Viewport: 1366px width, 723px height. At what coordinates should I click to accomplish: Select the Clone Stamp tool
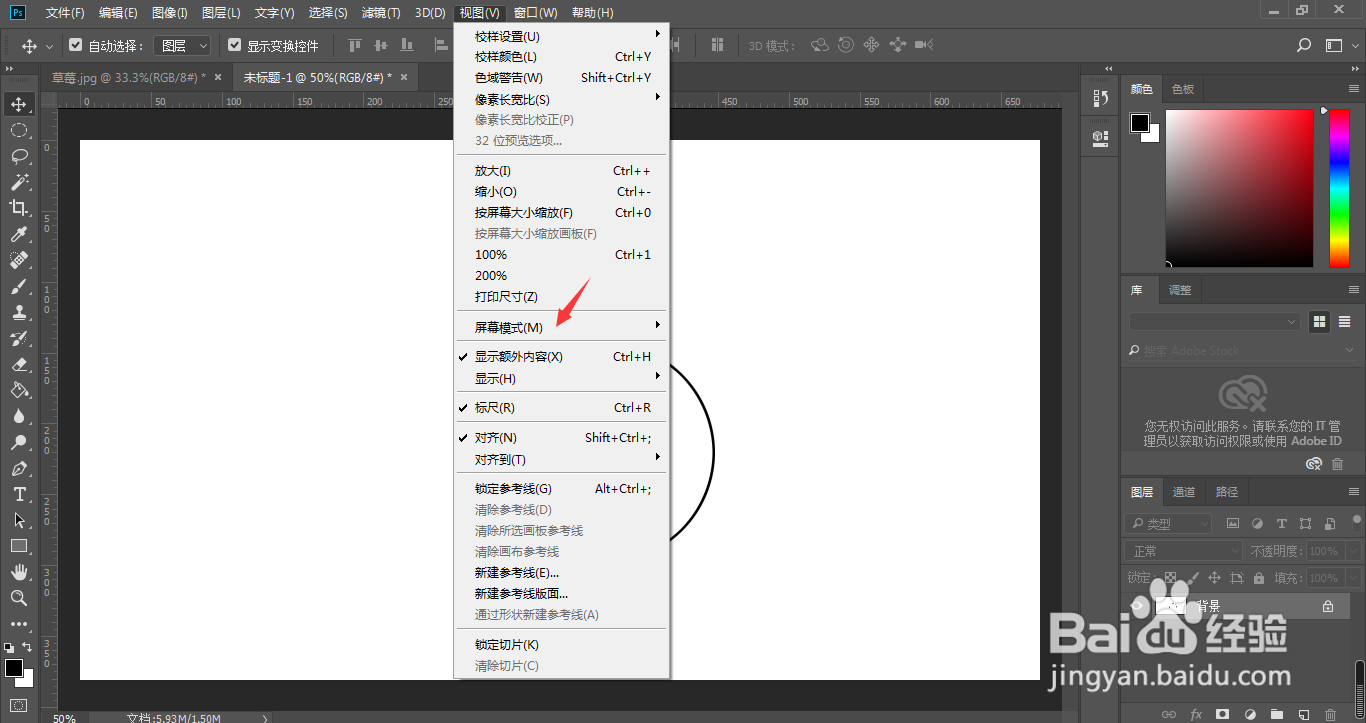(x=19, y=312)
